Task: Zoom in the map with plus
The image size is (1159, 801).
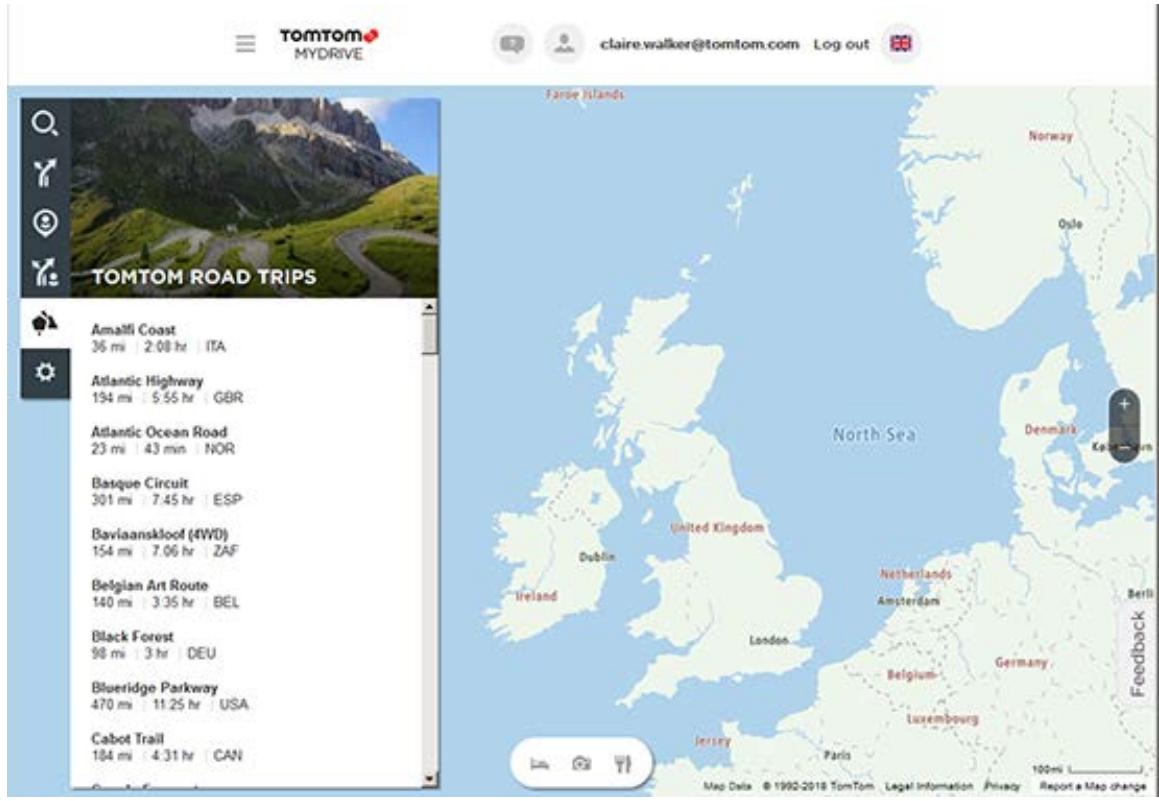Action: coord(1124,404)
